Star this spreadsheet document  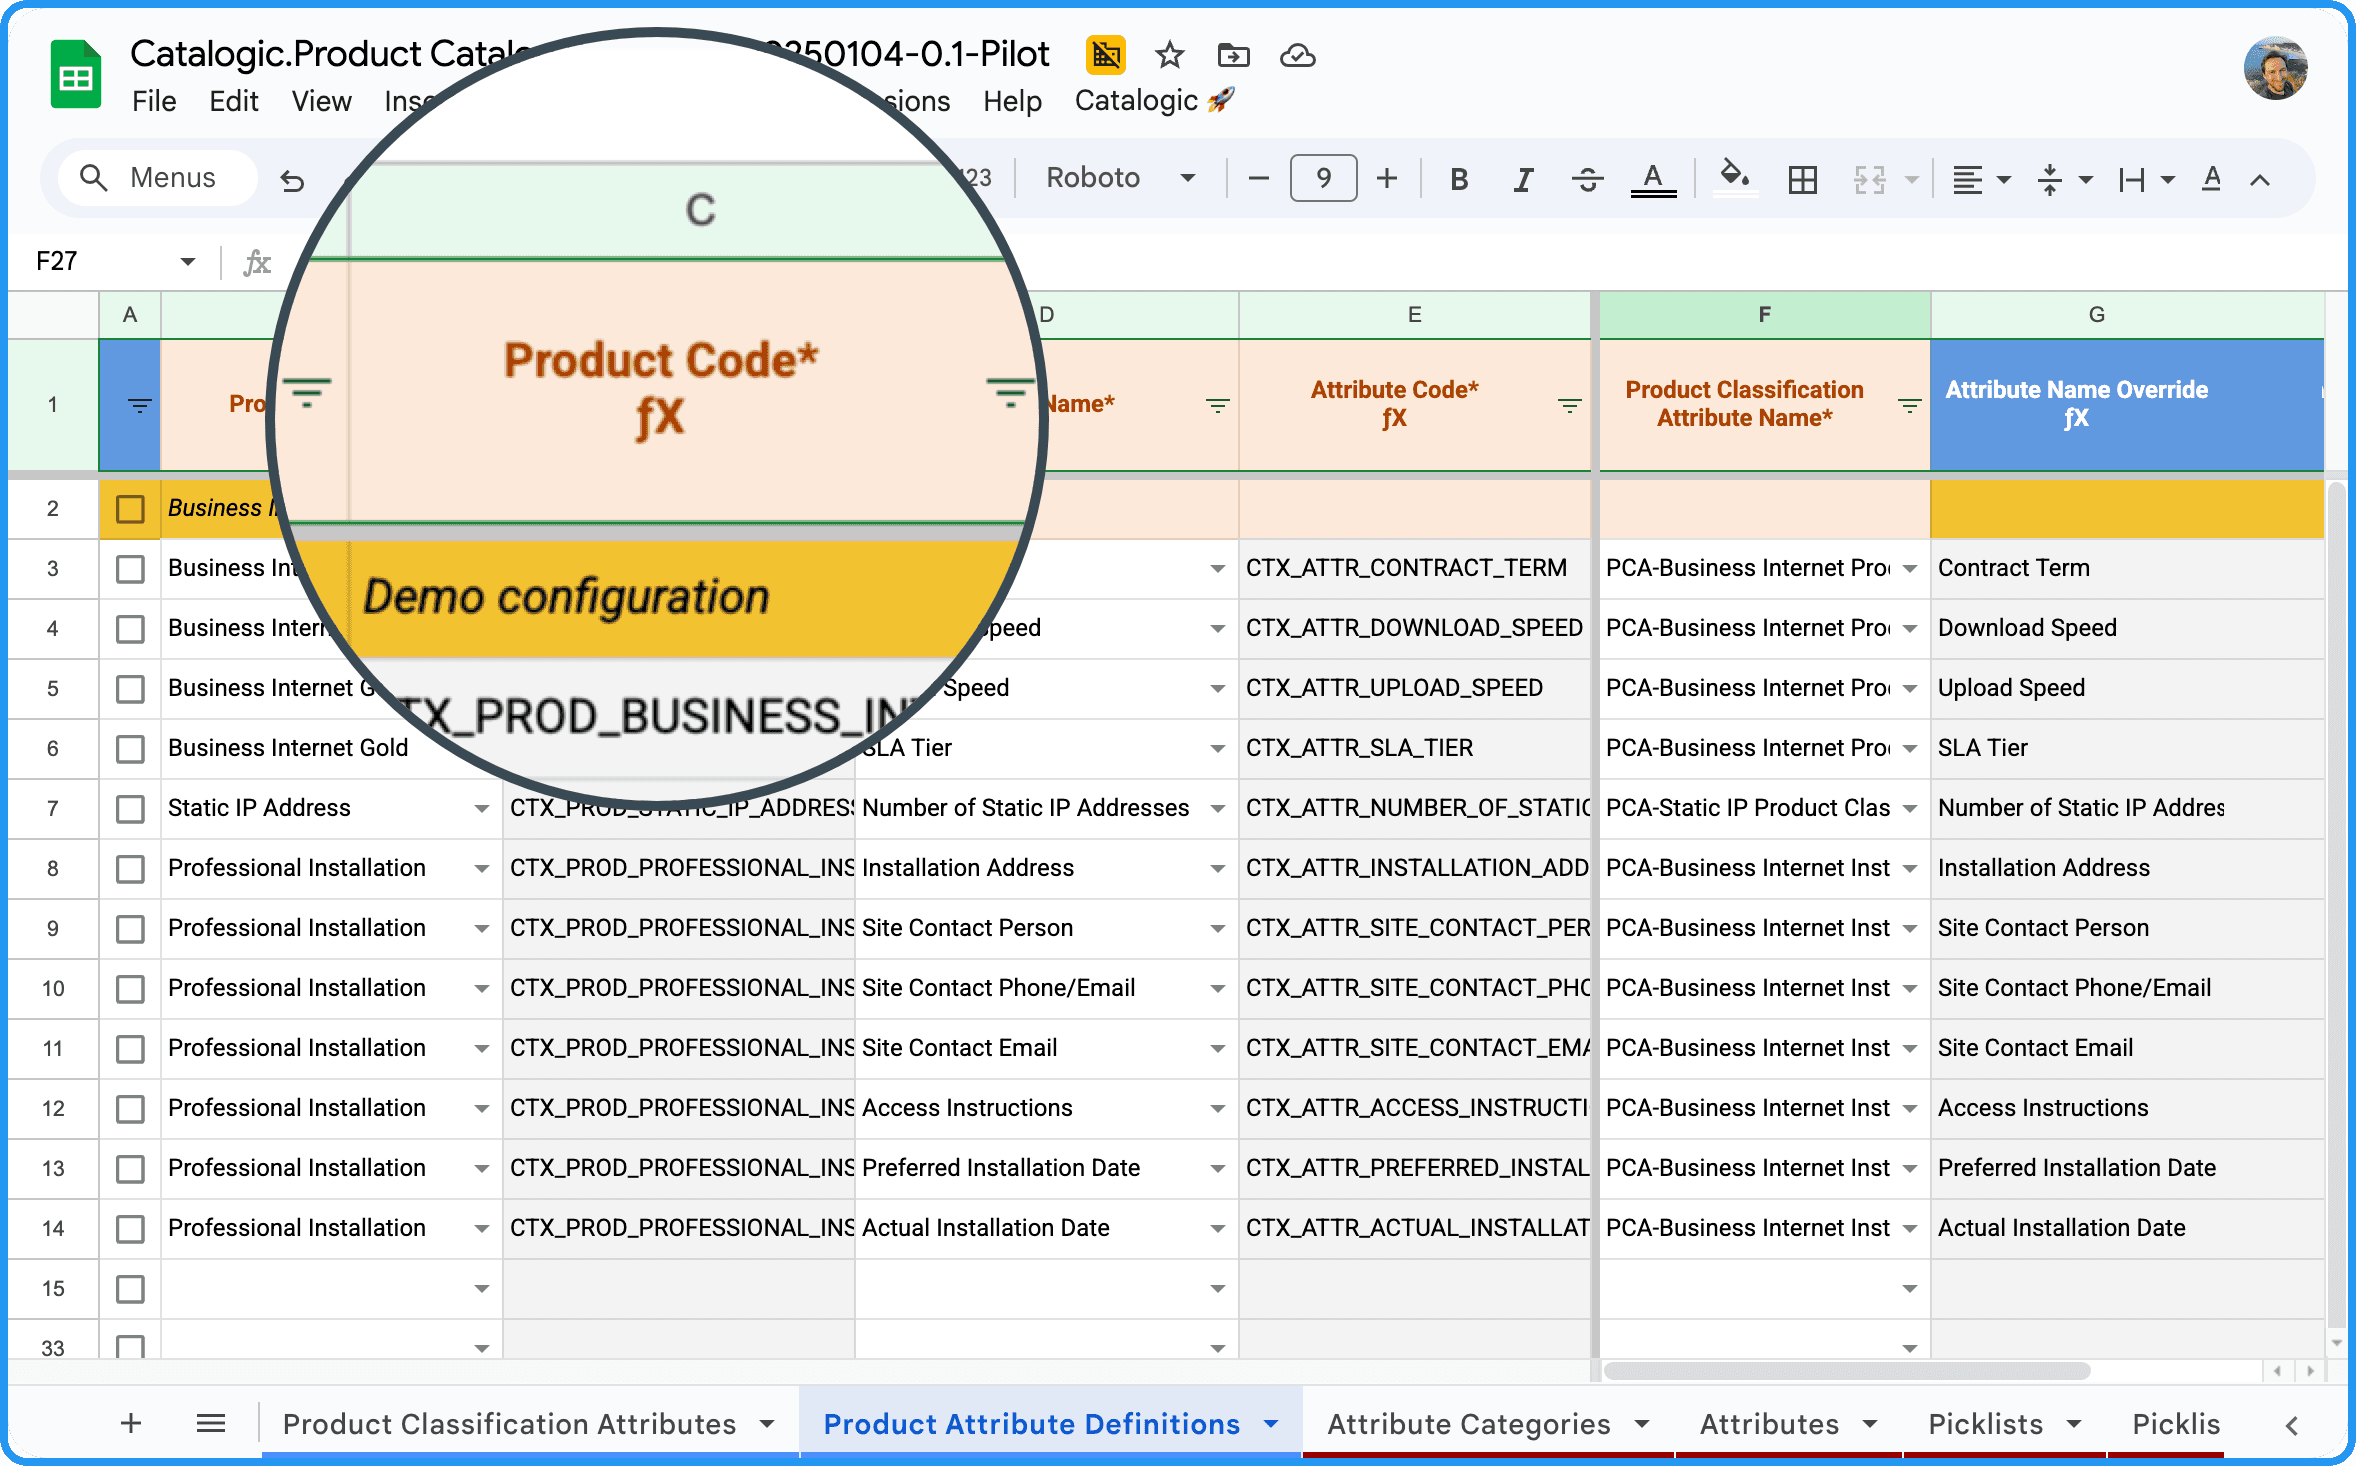1169,55
